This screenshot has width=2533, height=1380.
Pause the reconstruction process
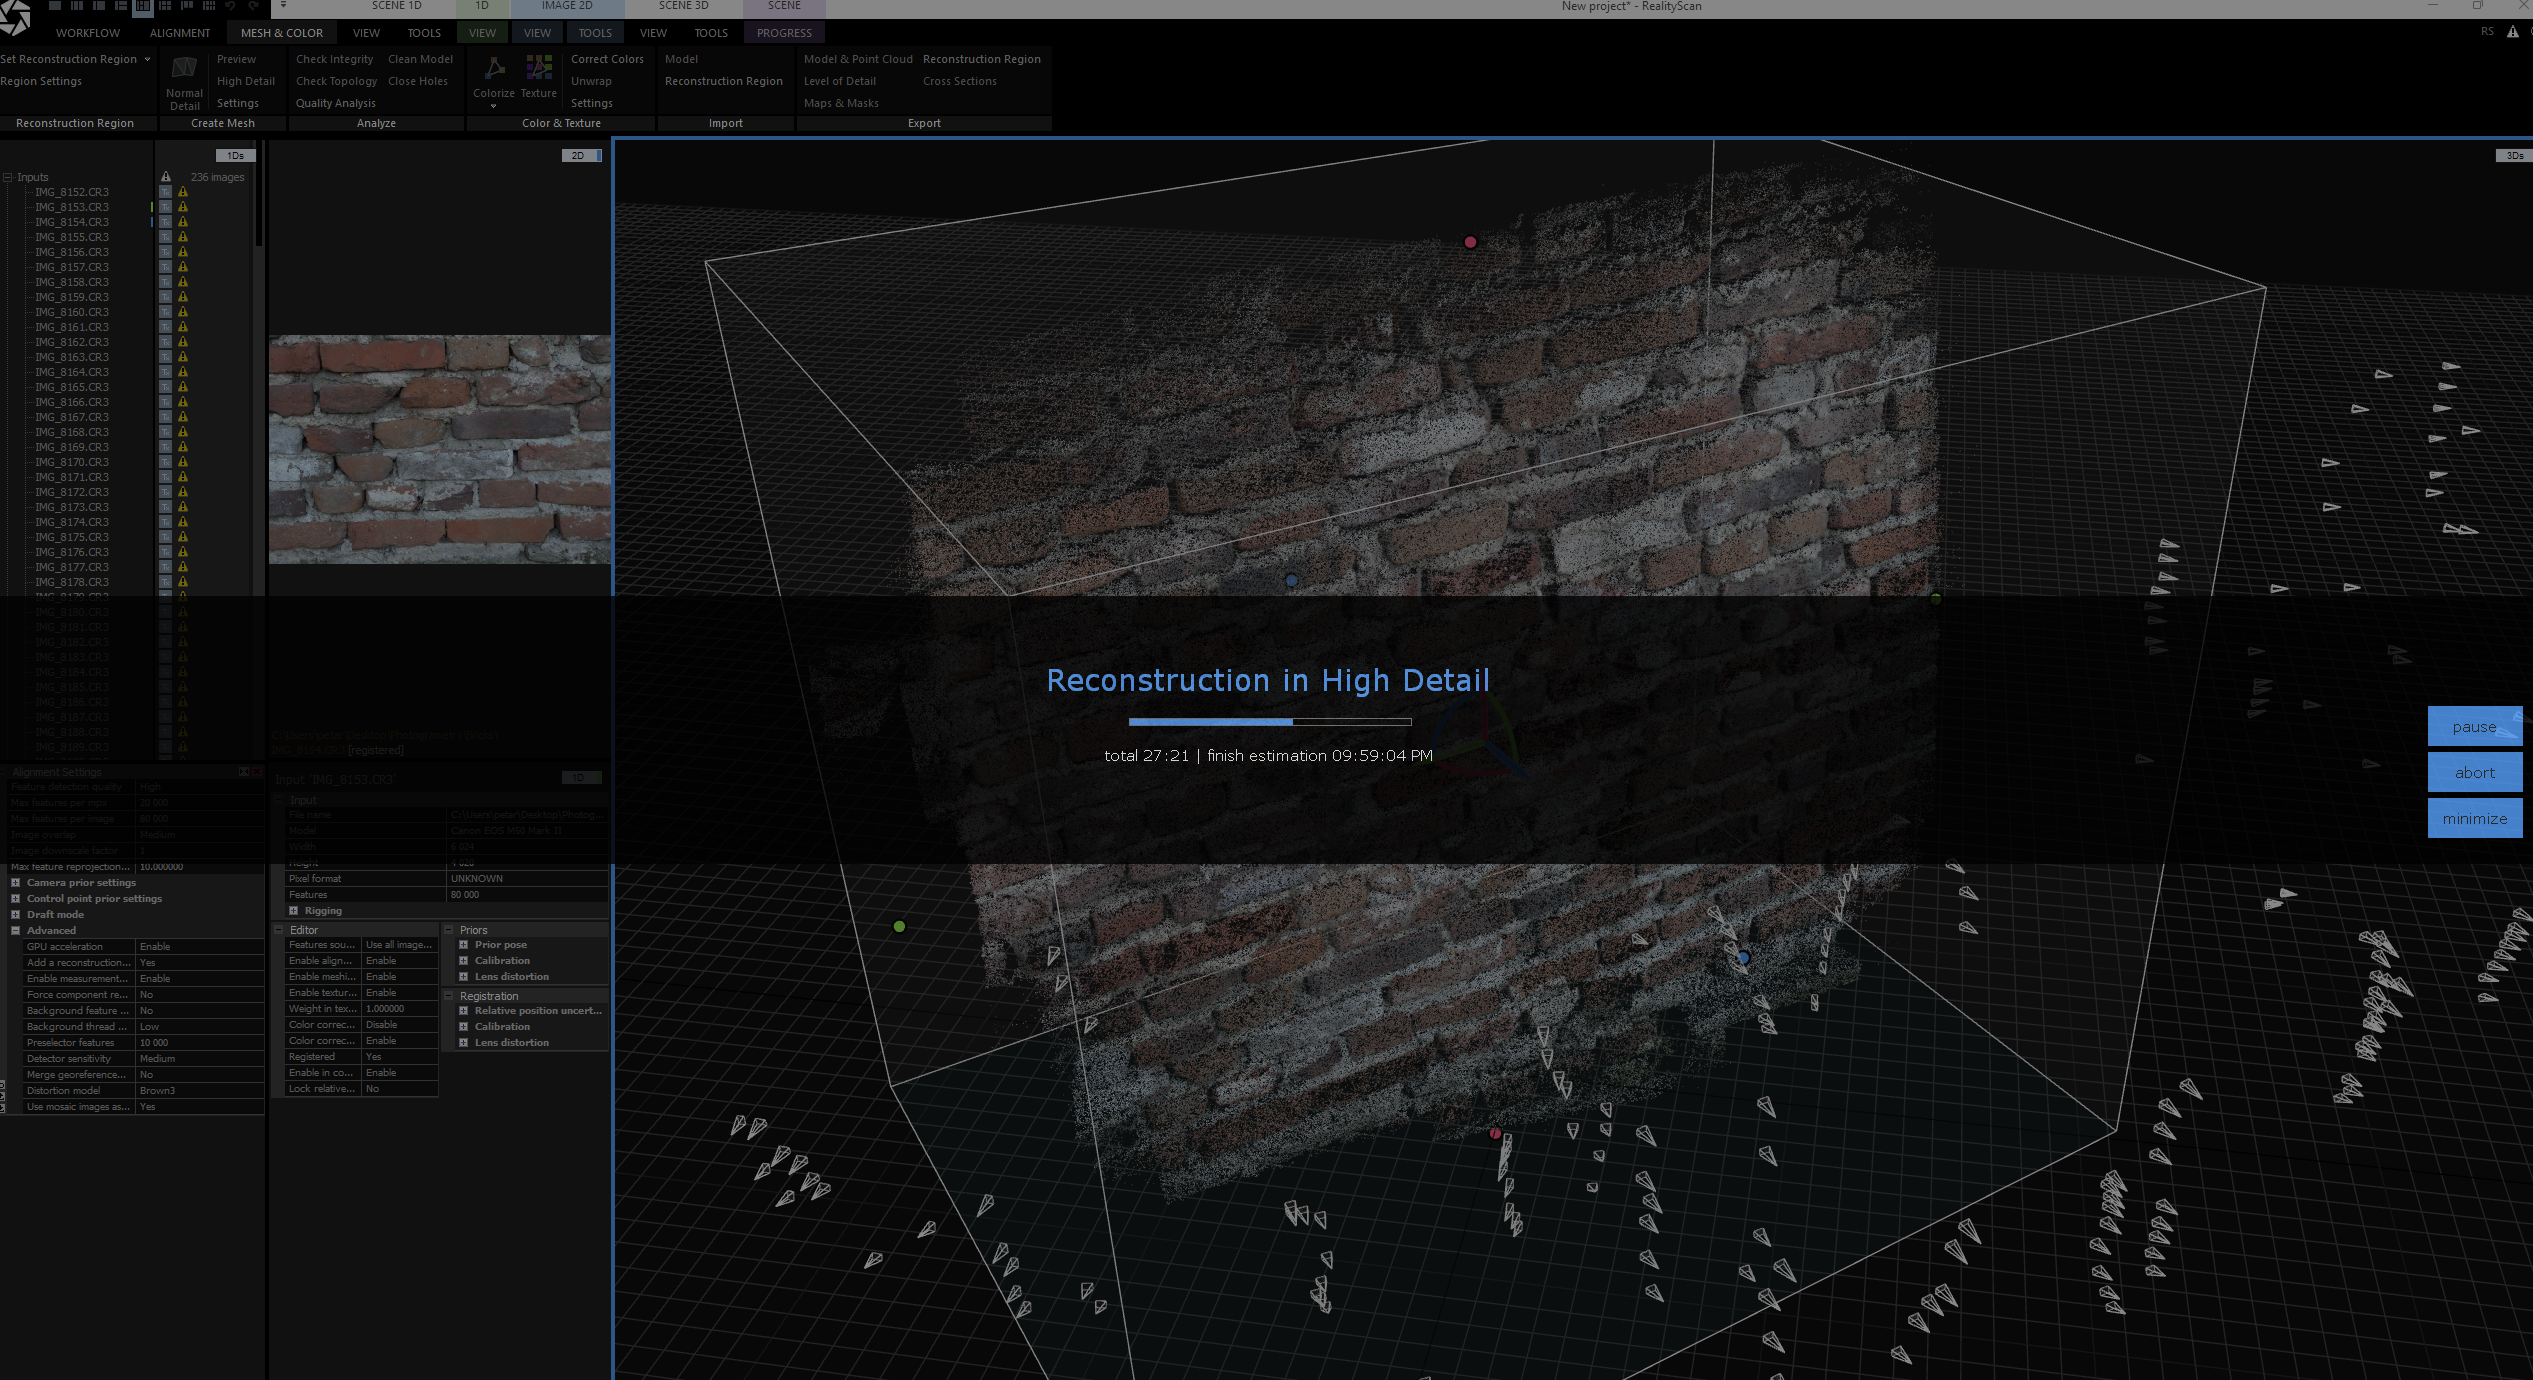pos(2474,727)
